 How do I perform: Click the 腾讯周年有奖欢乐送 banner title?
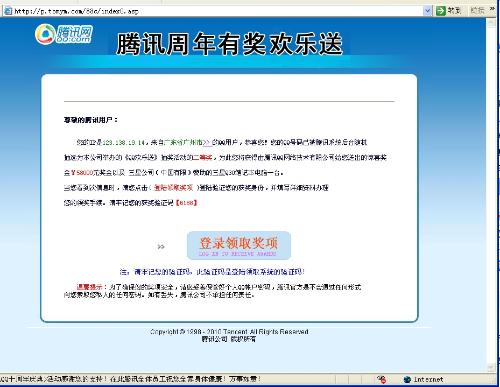[229, 44]
